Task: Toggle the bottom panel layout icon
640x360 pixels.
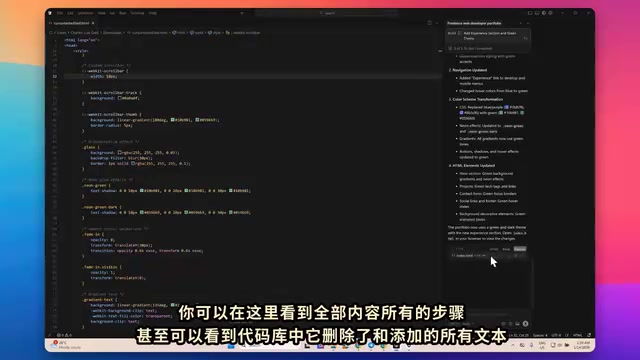Action: [537, 13]
